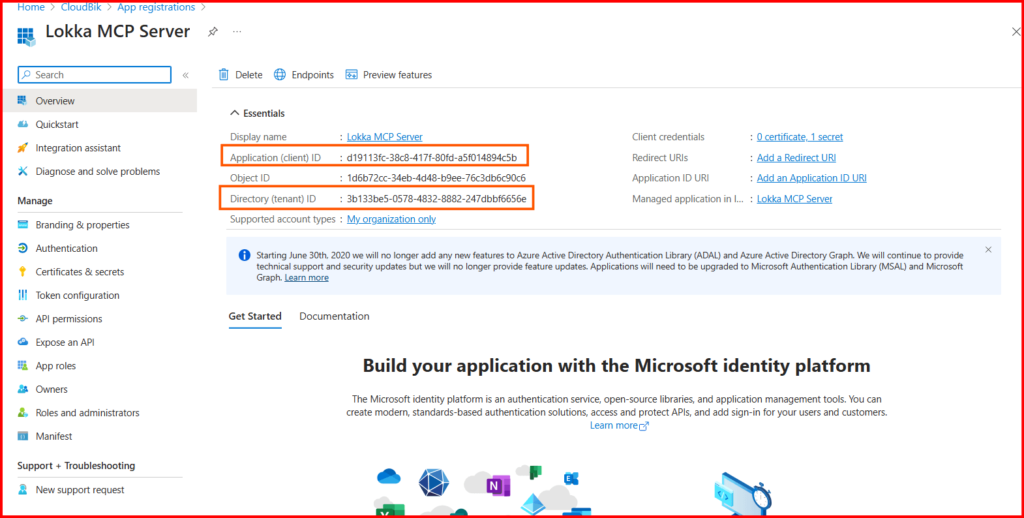Click Learn more in the ADAL notice
Image resolution: width=1024 pixels, height=518 pixels.
pos(307,278)
